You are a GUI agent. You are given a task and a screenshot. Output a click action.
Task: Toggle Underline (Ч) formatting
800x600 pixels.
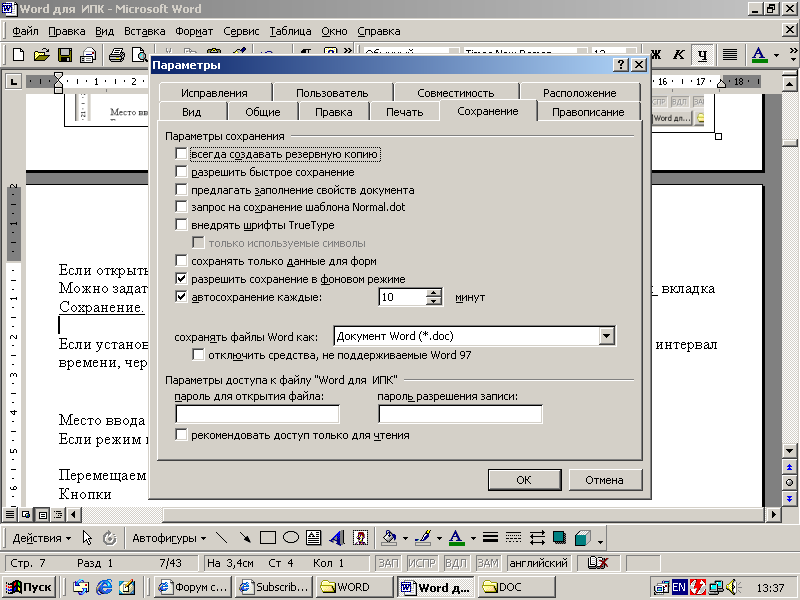pos(703,55)
